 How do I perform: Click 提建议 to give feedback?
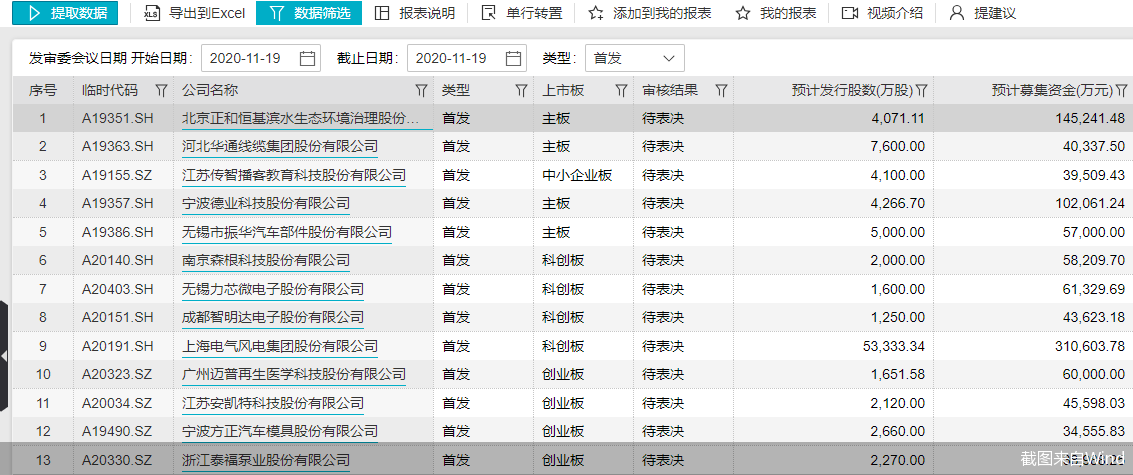983,13
